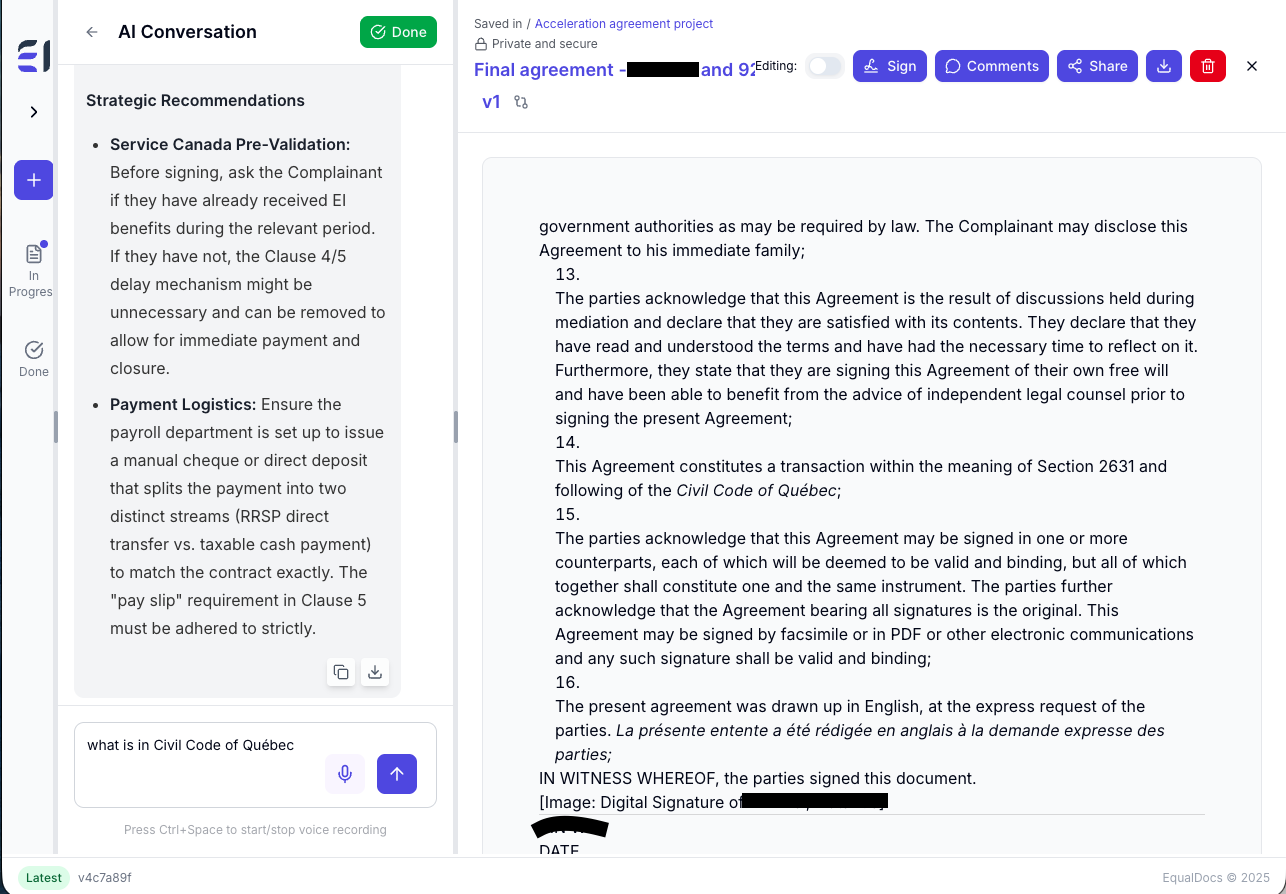Download the final agreement document
Image resolution: width=1286 pixels, height=894 pixels.
[1163, 66]
